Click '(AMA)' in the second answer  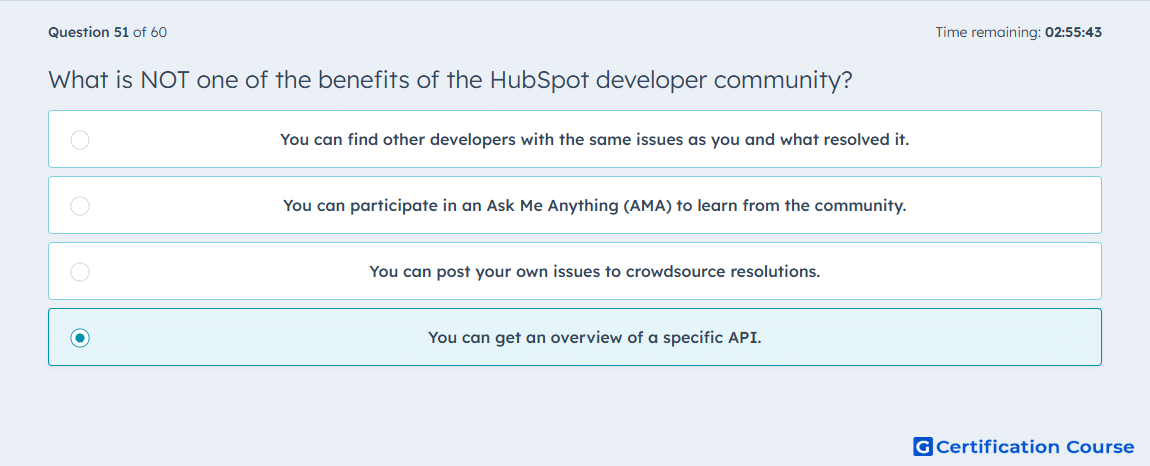coord(647,206)
